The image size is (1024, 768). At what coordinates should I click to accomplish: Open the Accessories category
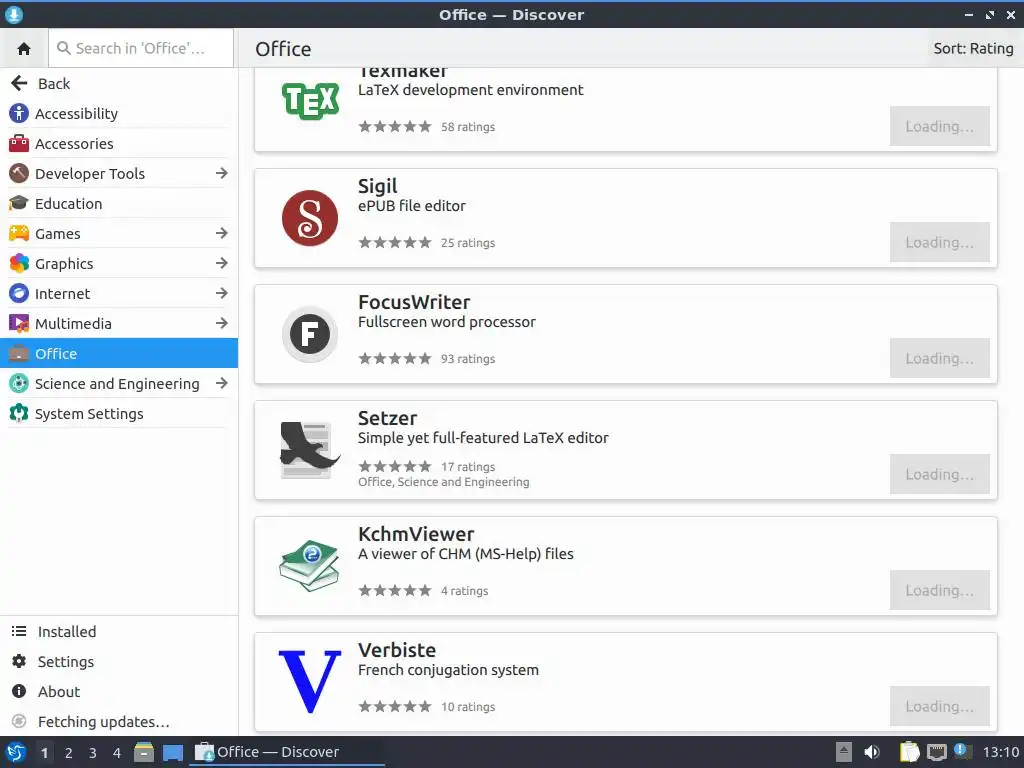pyautogui.click(x=119, y=144)
